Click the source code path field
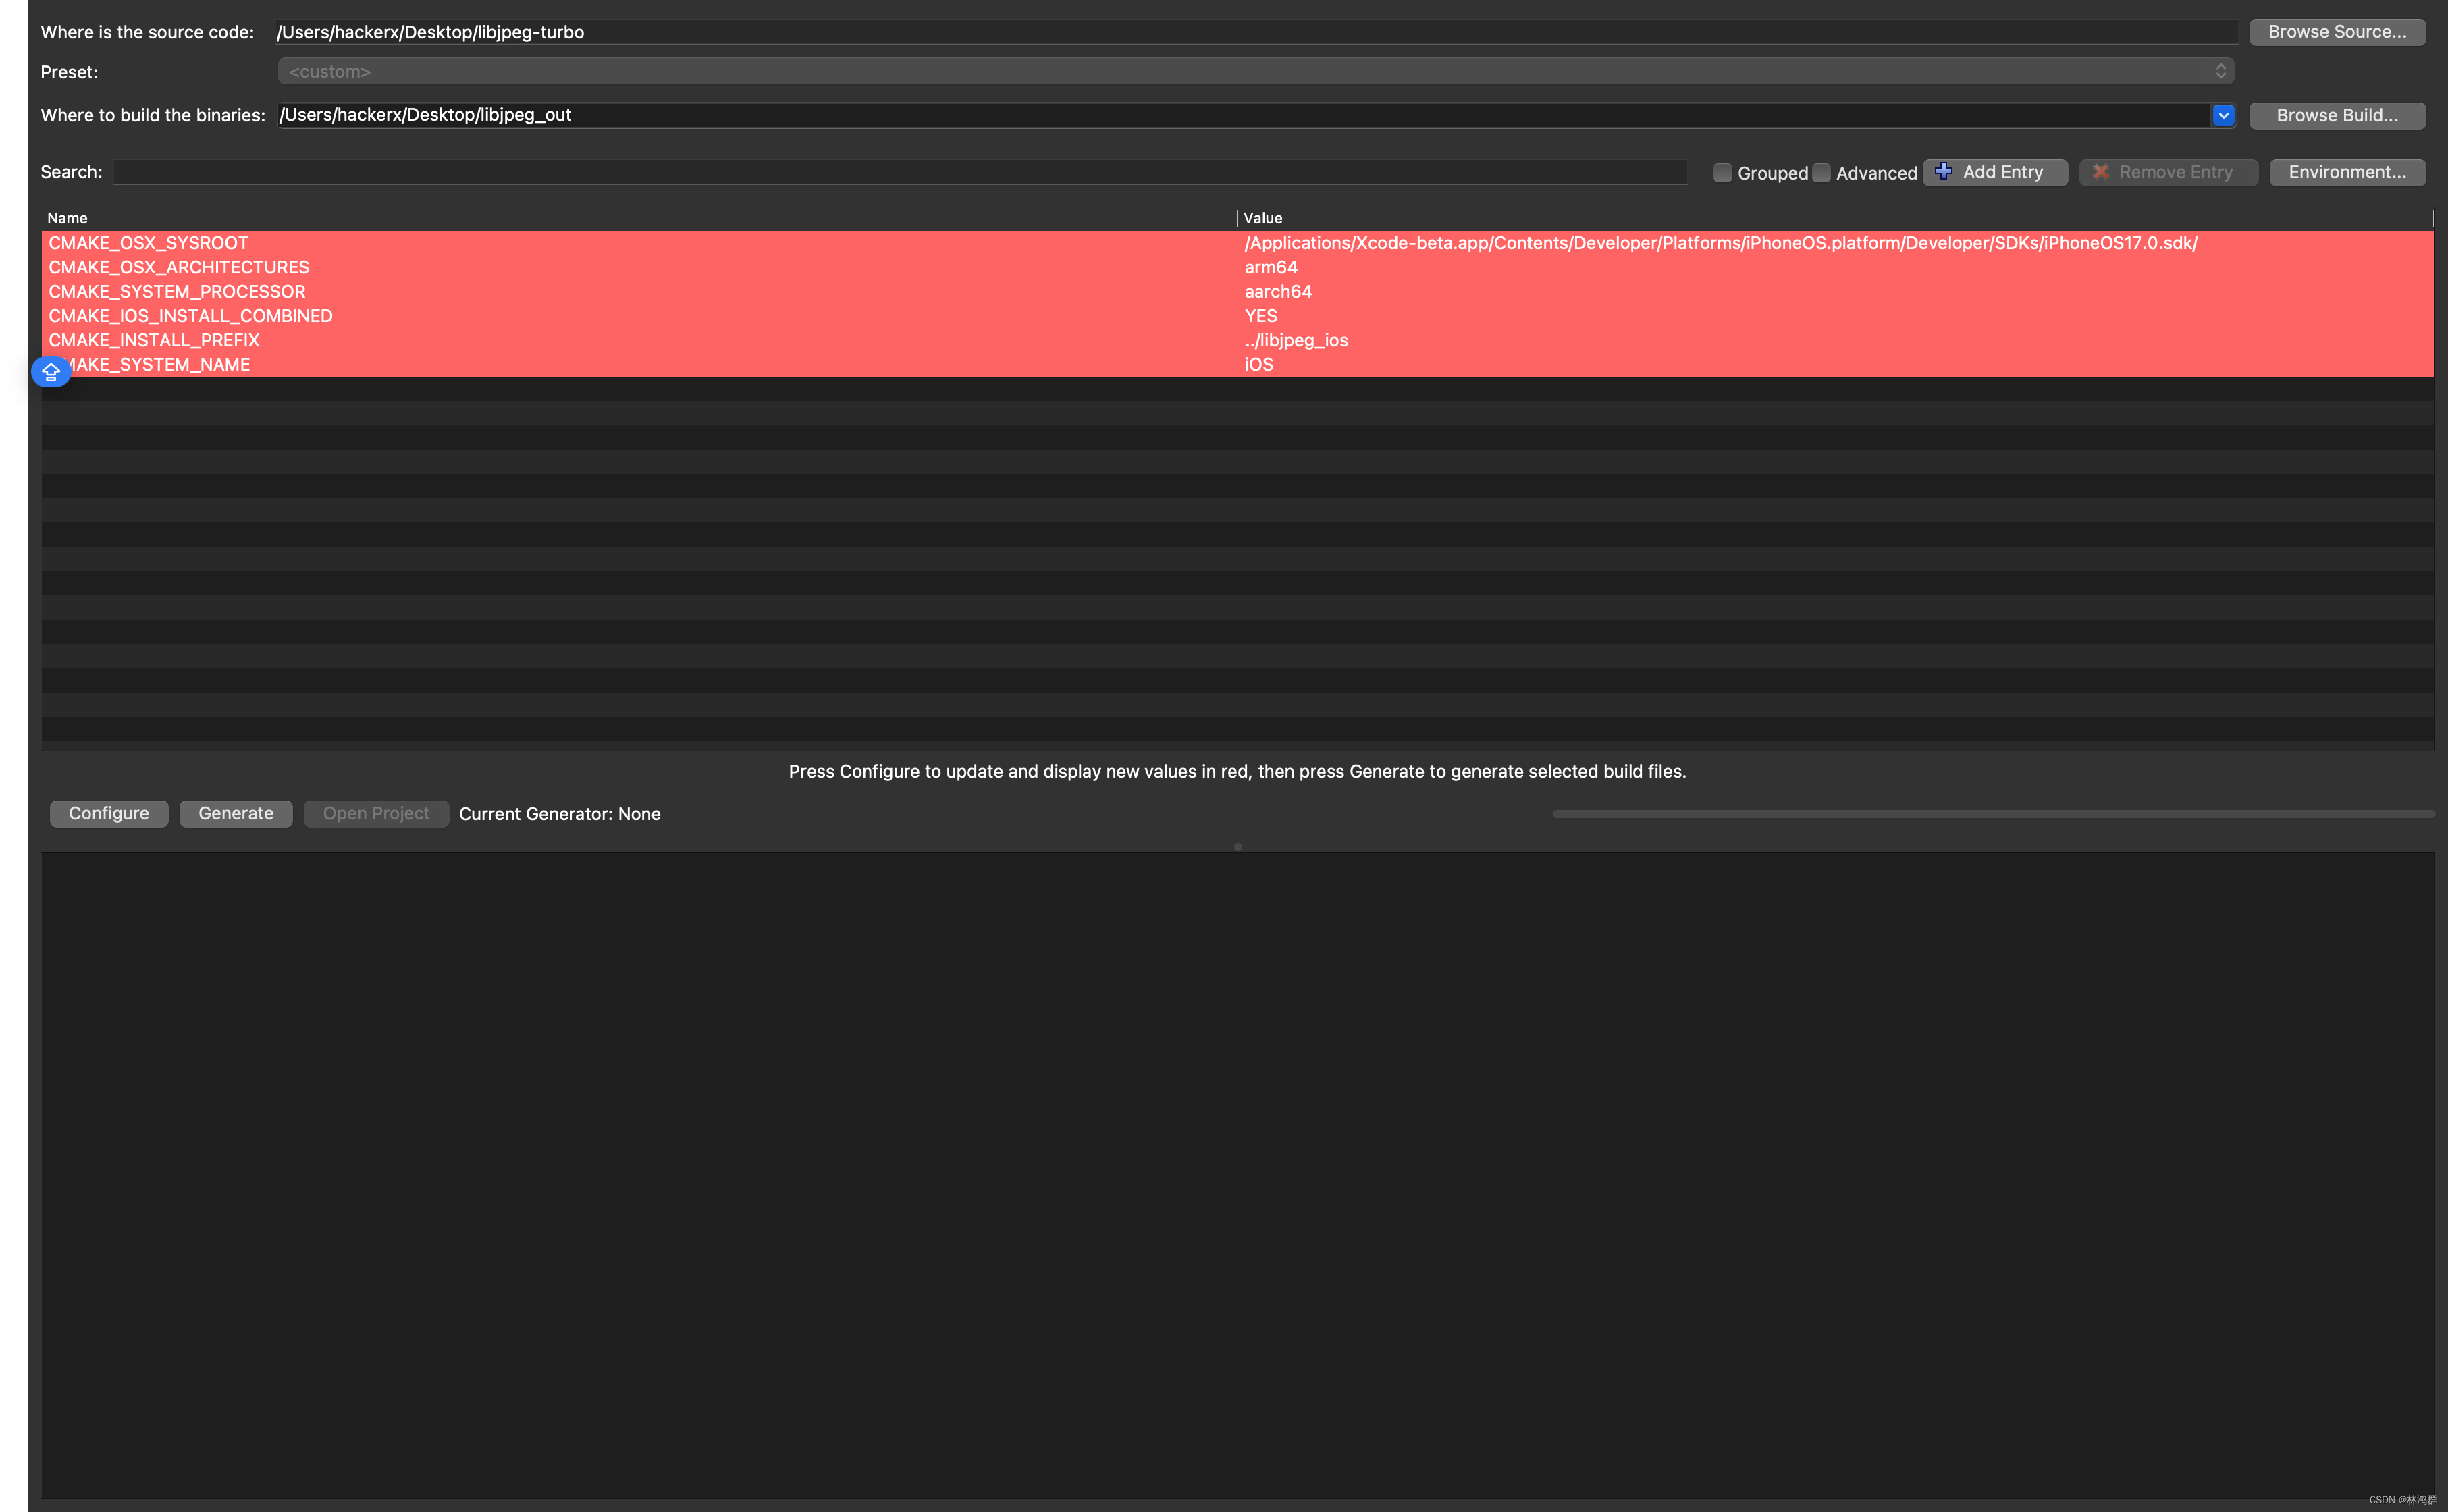 click(x=1255, y=32)
